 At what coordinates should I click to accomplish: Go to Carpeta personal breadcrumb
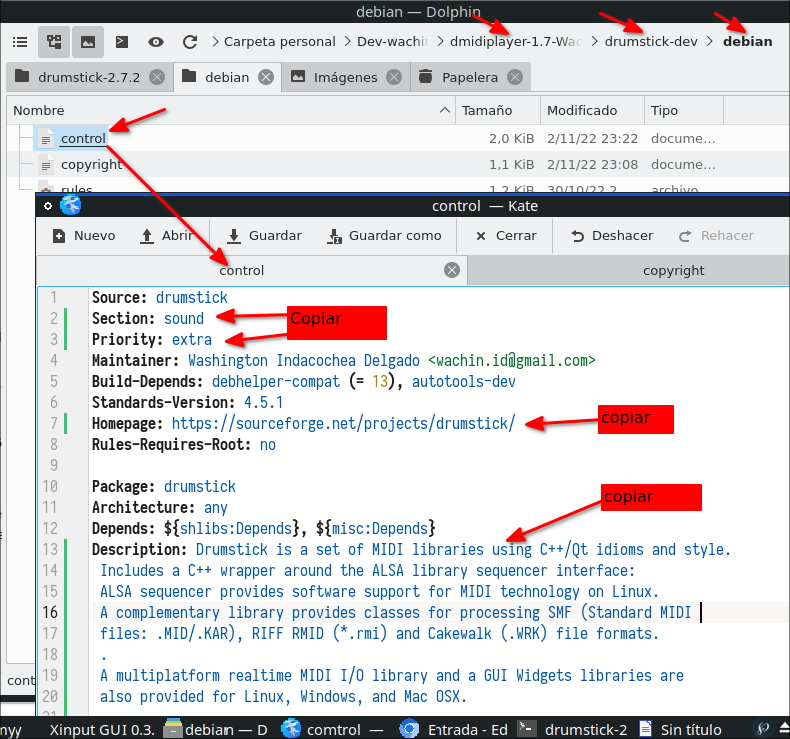pyautogui.click(x=280, y=41)
